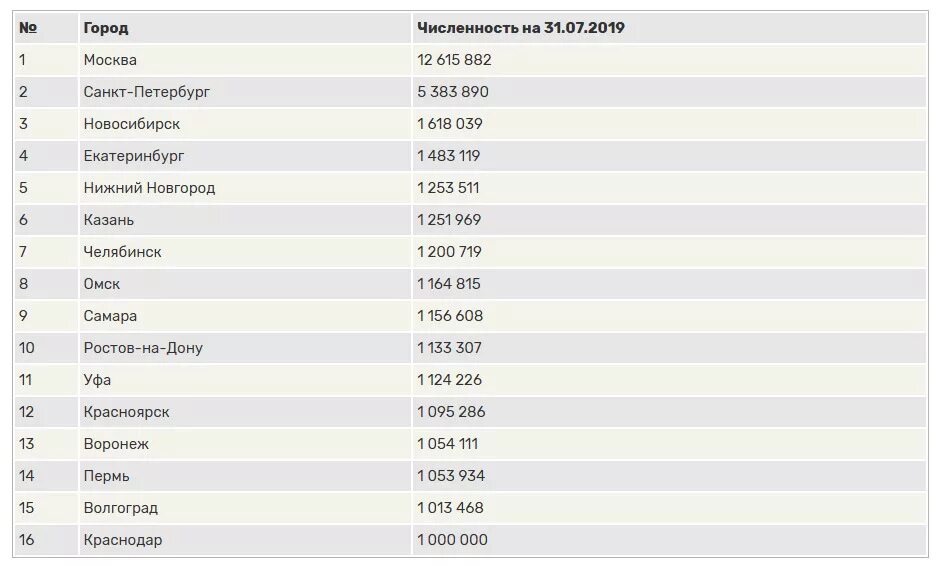Click population value 1 095 286
Image resolution: width=938 pixels, height=566 pixels.
[451, 412]
